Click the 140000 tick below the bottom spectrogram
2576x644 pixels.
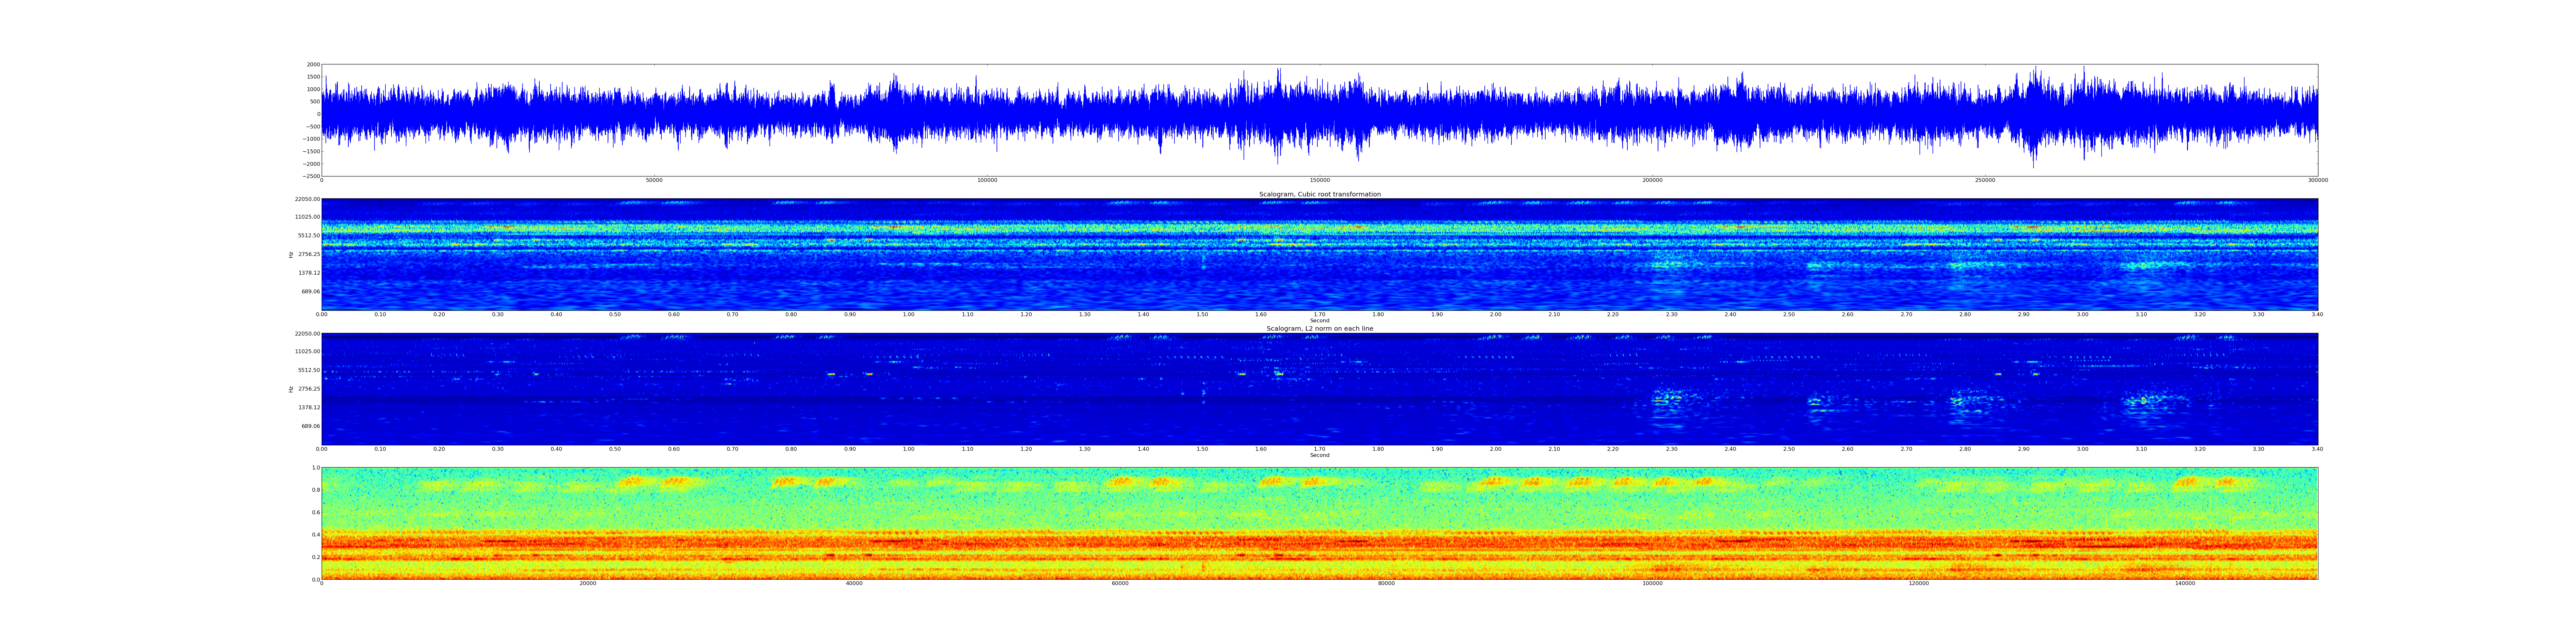(x=2185, y=583)
